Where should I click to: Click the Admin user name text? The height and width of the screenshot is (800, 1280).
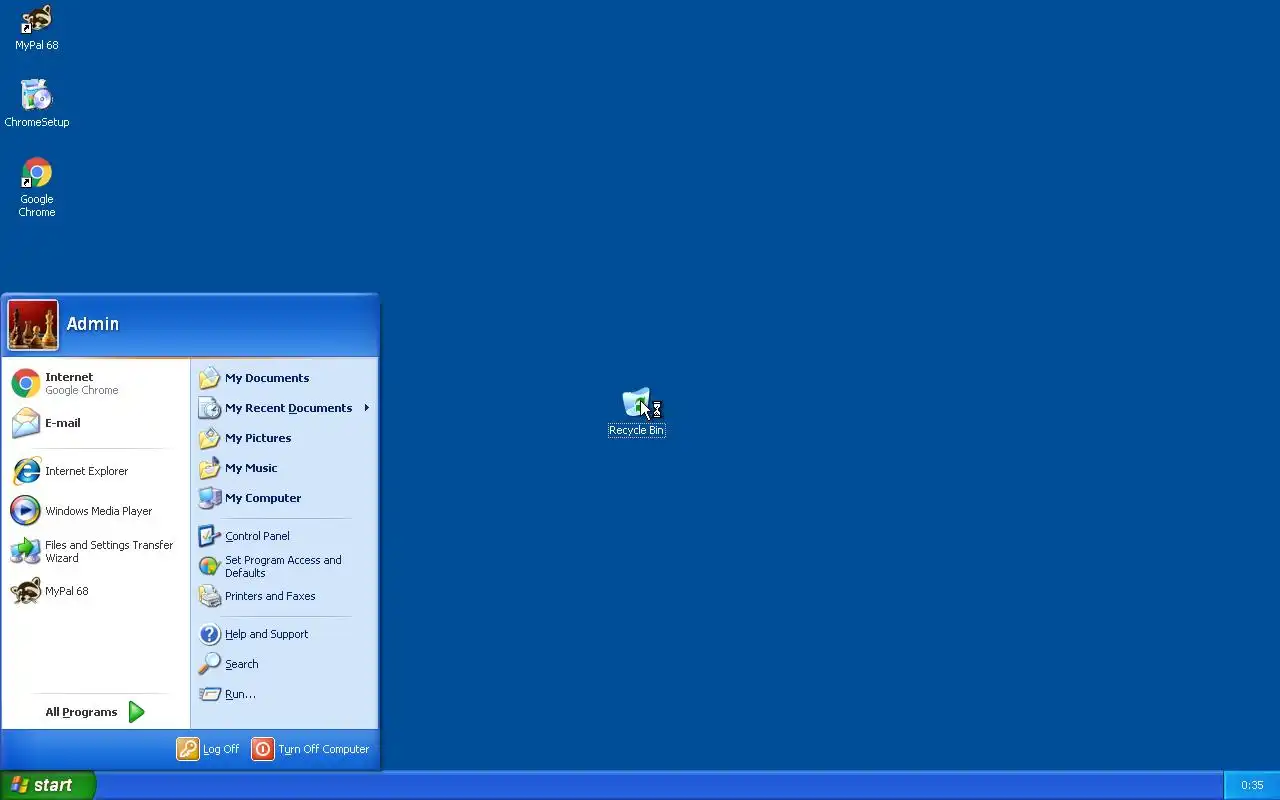coord(93,324)
